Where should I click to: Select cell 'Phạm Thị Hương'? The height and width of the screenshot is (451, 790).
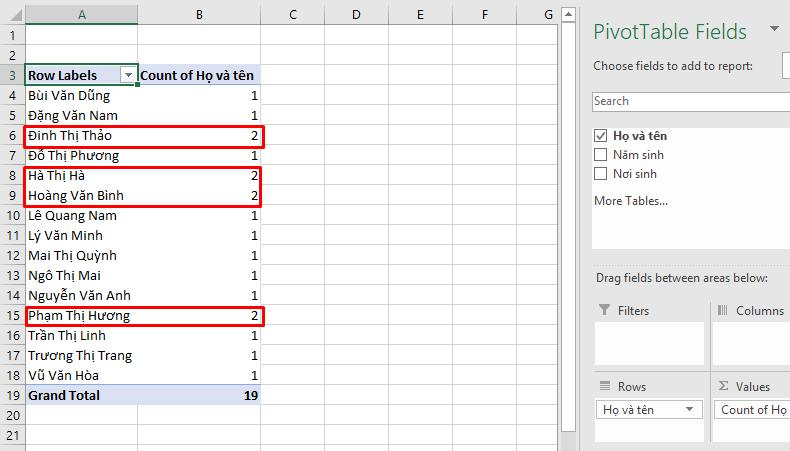82,315
